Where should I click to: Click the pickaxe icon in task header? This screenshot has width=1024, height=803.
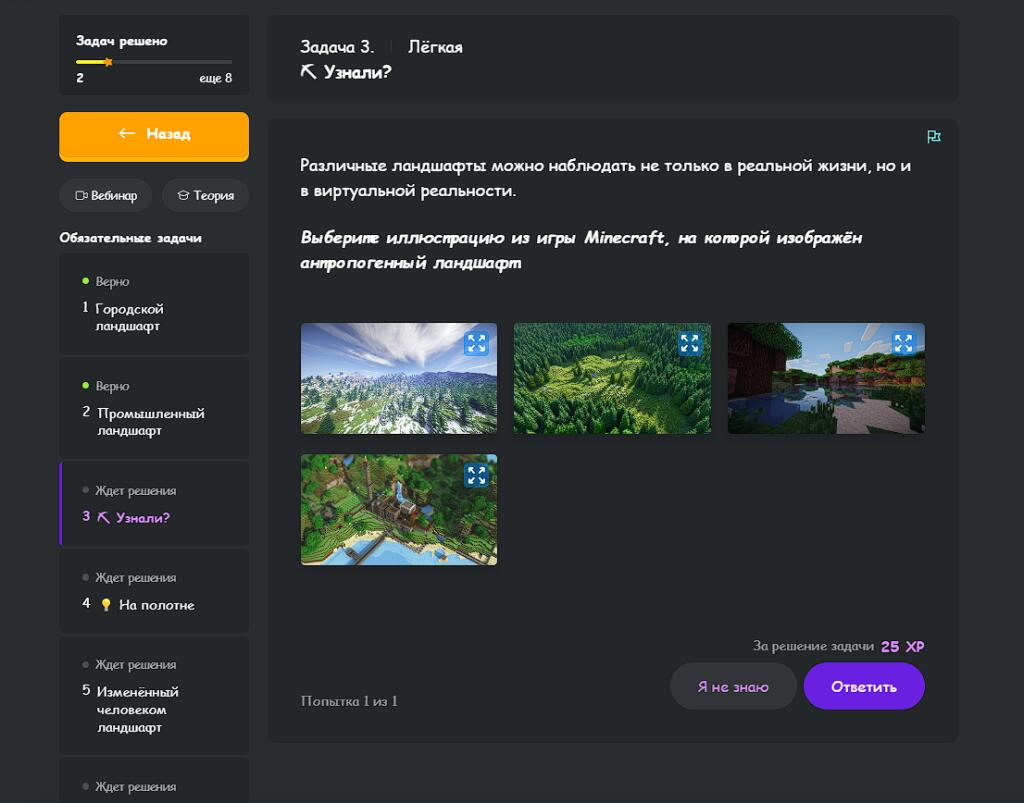pyautogui.click(x=308, y=72)
